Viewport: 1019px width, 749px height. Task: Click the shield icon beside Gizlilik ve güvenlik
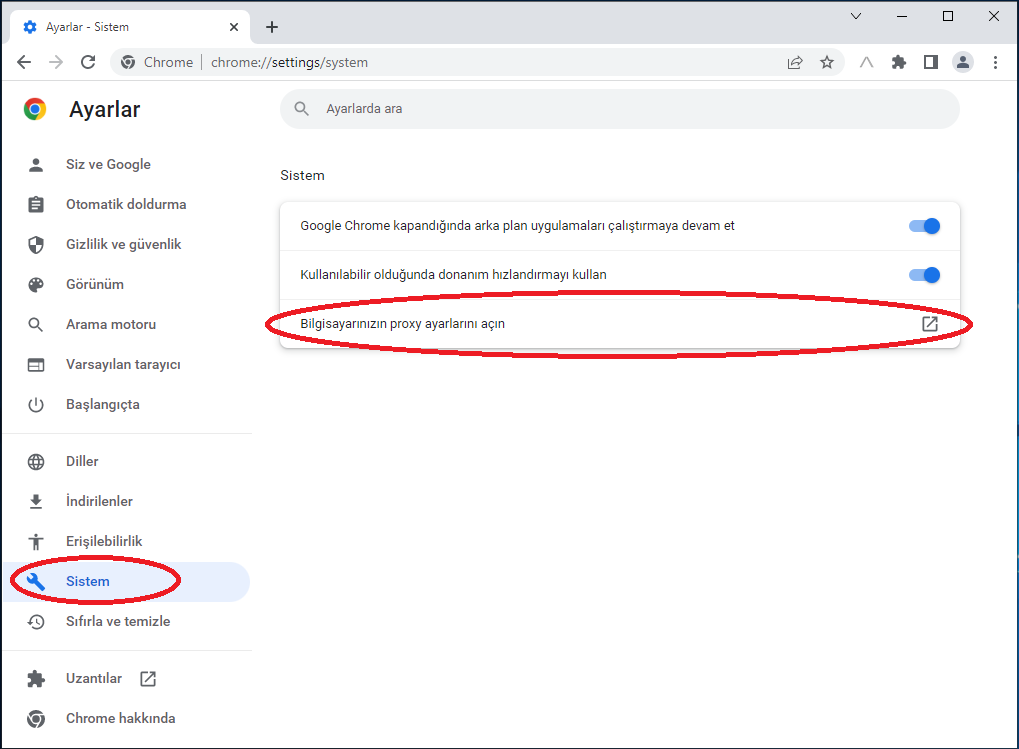[x=36, y=244]
